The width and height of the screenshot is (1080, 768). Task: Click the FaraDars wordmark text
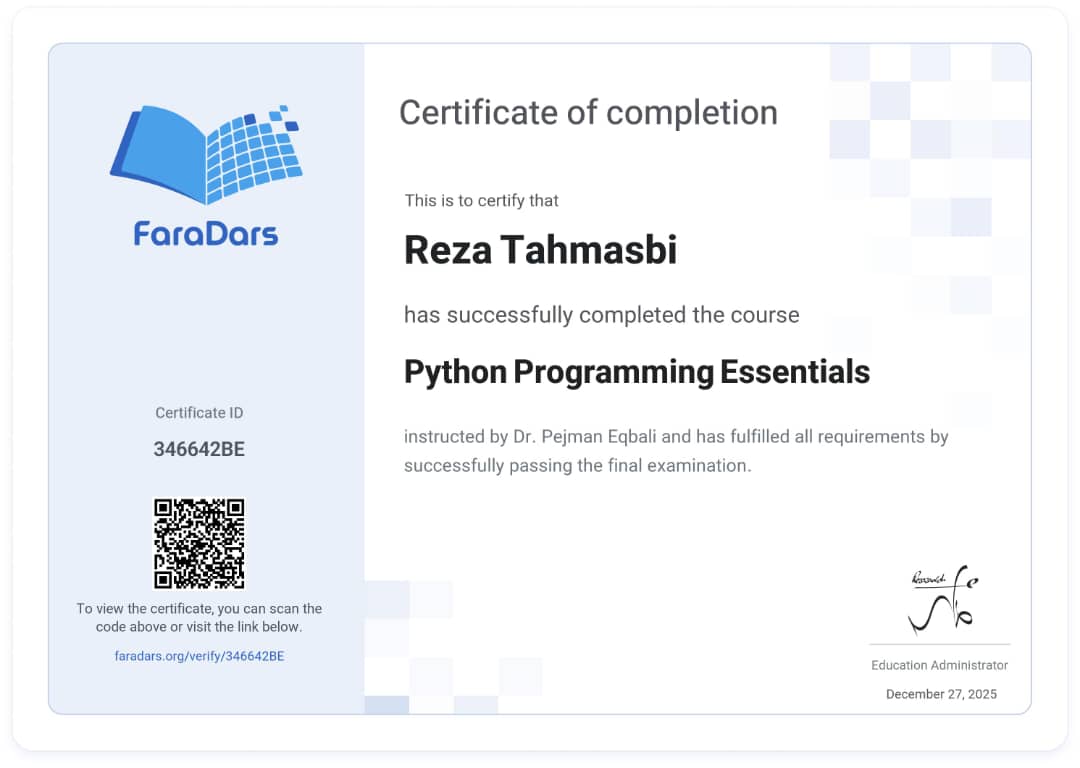[206, 233]
